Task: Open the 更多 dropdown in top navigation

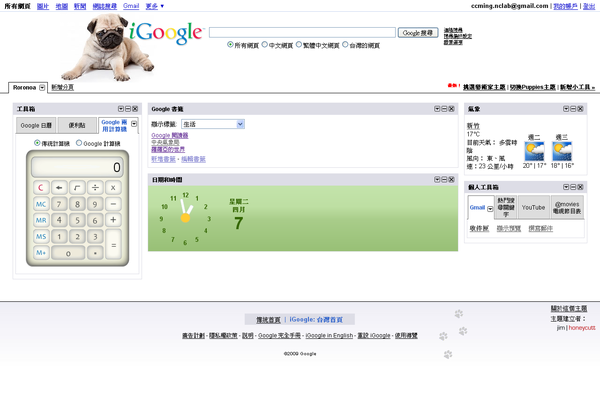Action: [155, 6]
